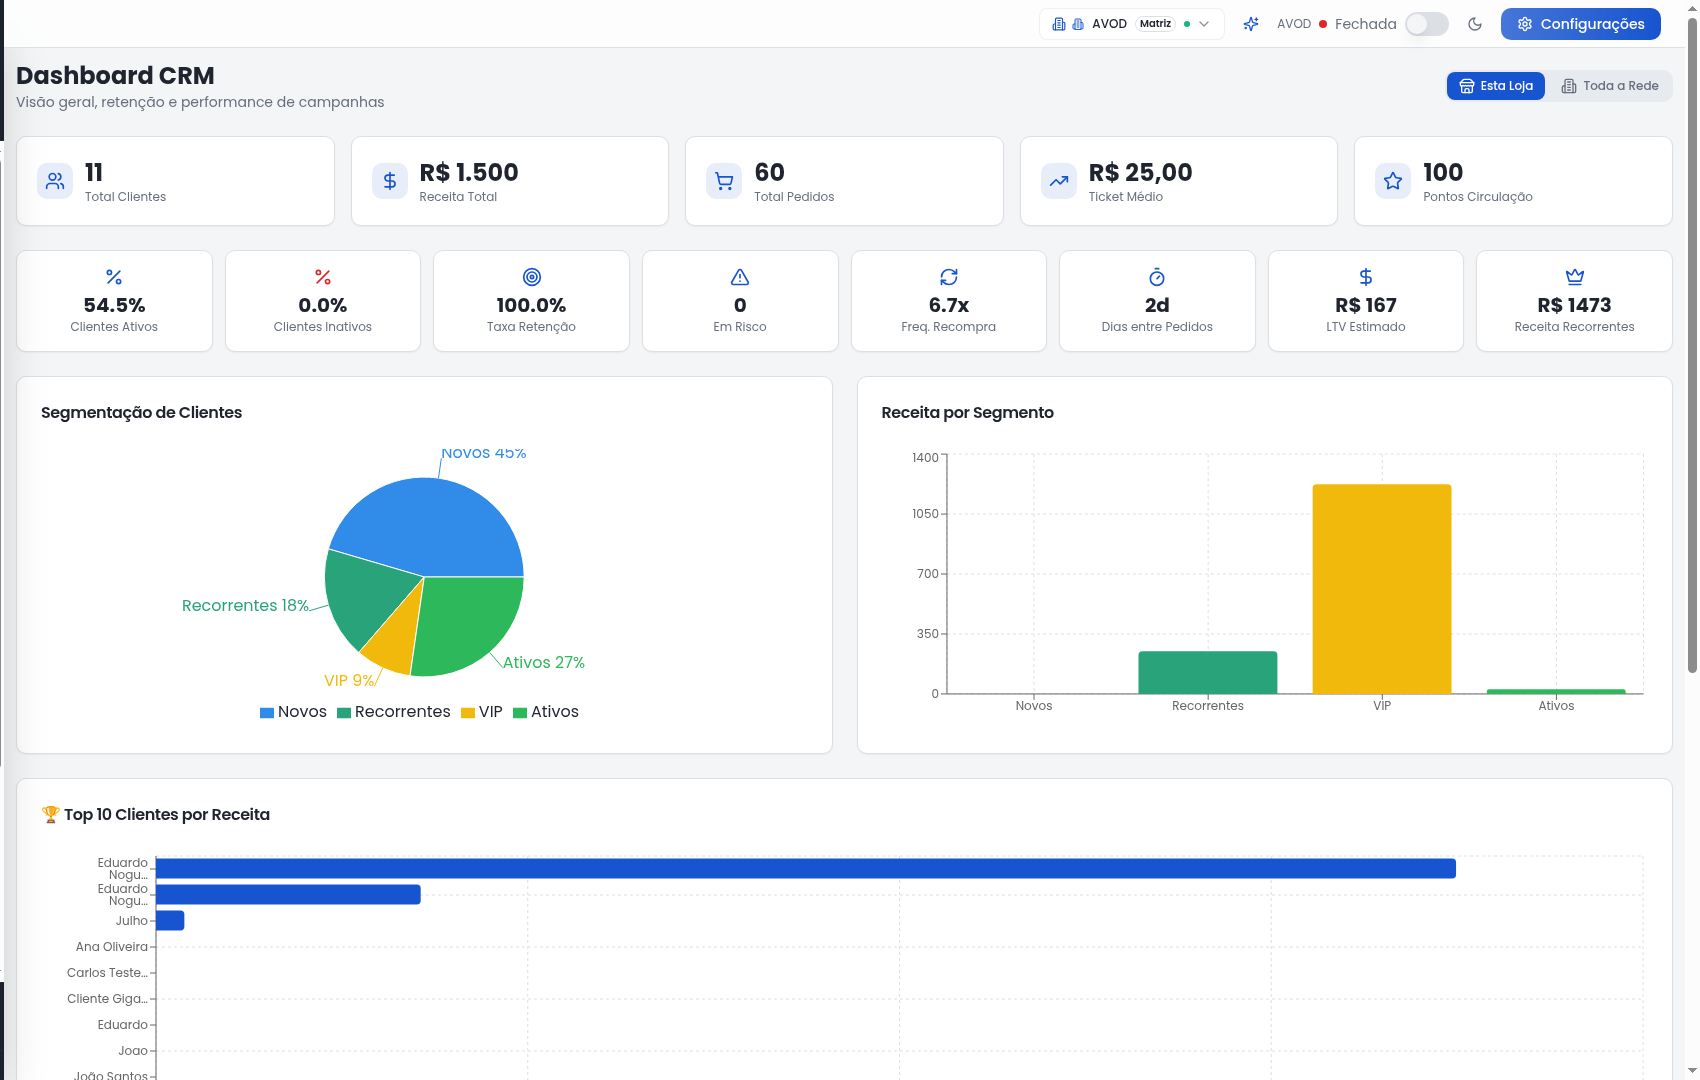Click the sparkles AI icon in top bar

[1251, 24]
